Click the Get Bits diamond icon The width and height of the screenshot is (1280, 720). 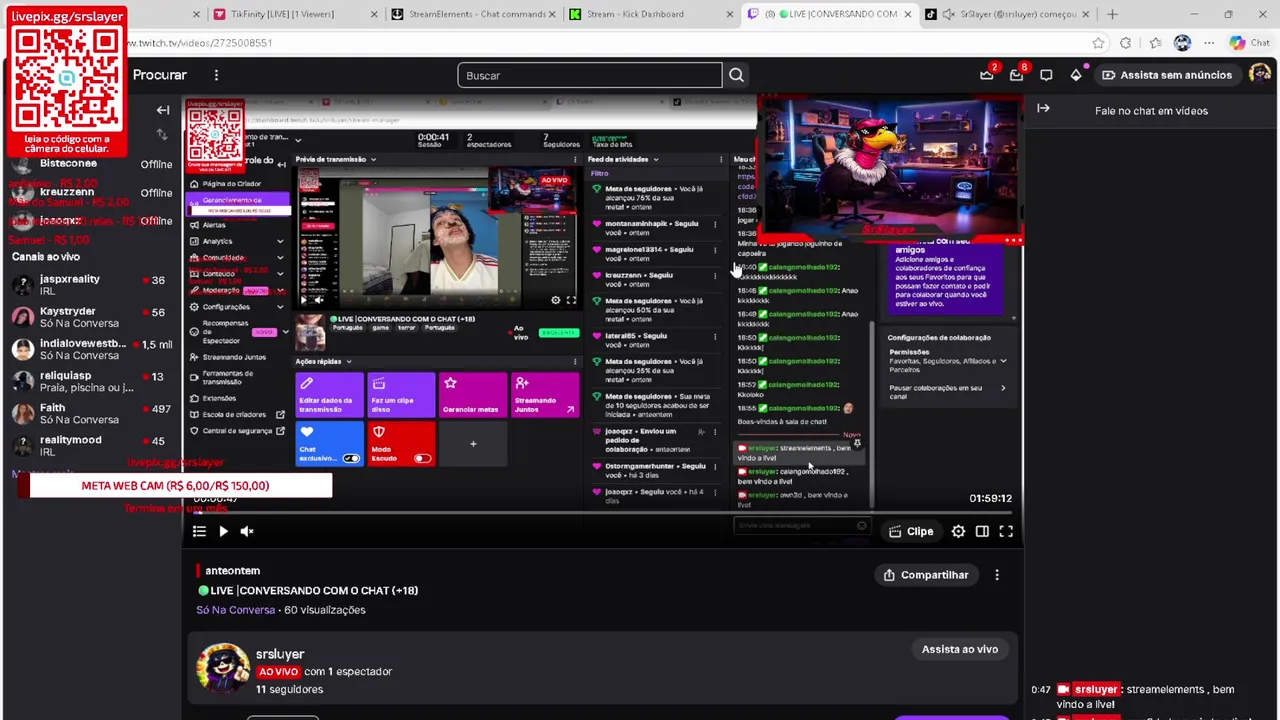point(1076,75)
